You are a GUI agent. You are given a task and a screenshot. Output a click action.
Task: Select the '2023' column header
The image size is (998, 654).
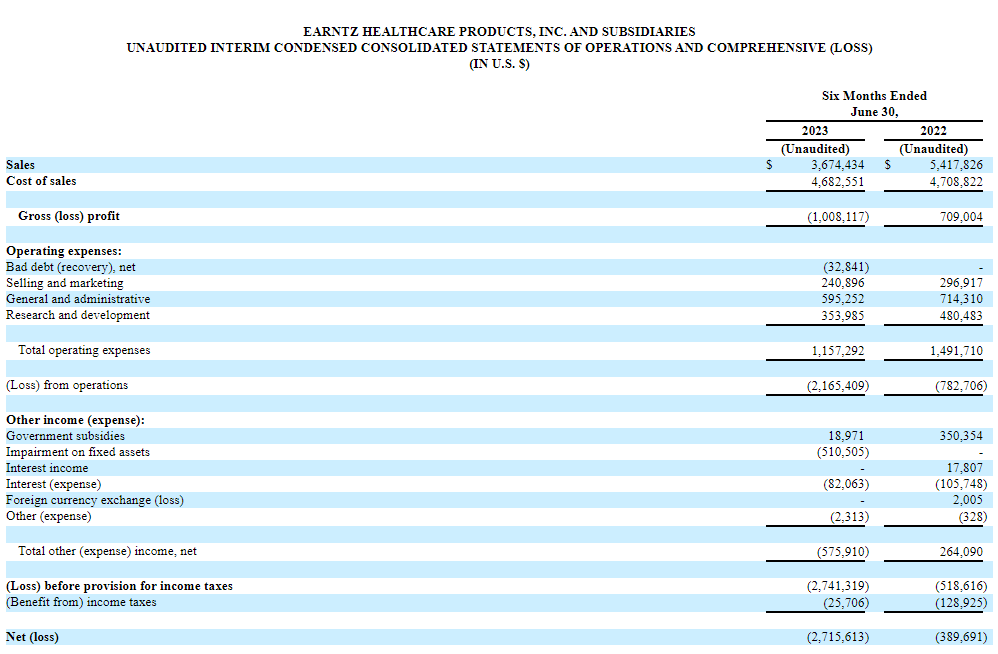(x=815, y=130)
